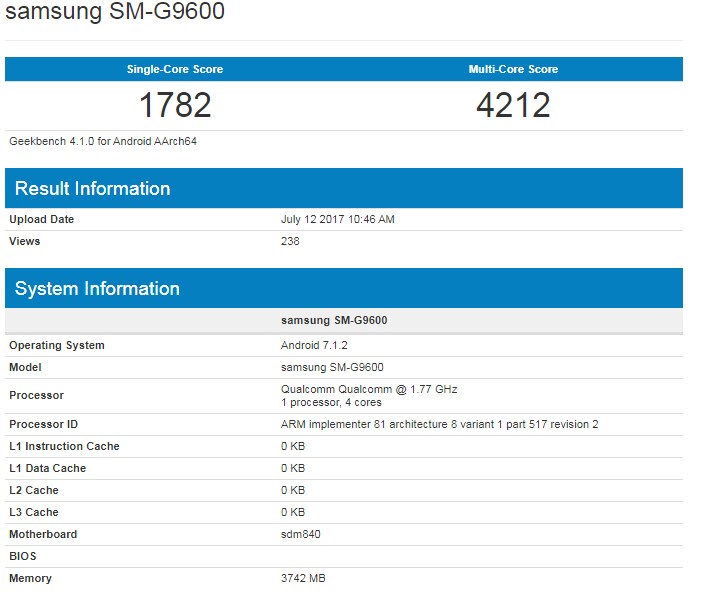Click the Views label
This screenshot has width=711, height=600.
click(24, 241)
